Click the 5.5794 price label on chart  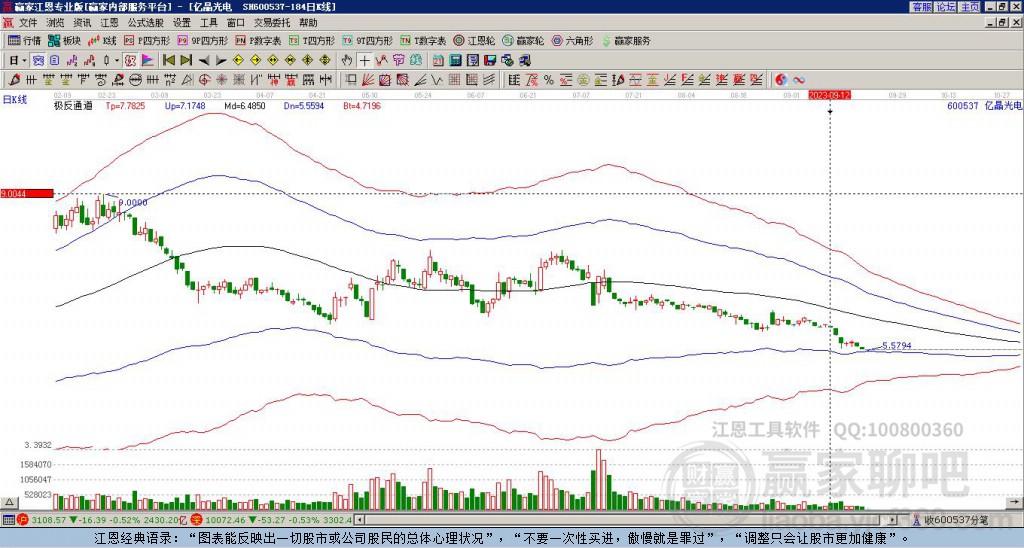tap(896, 346)
